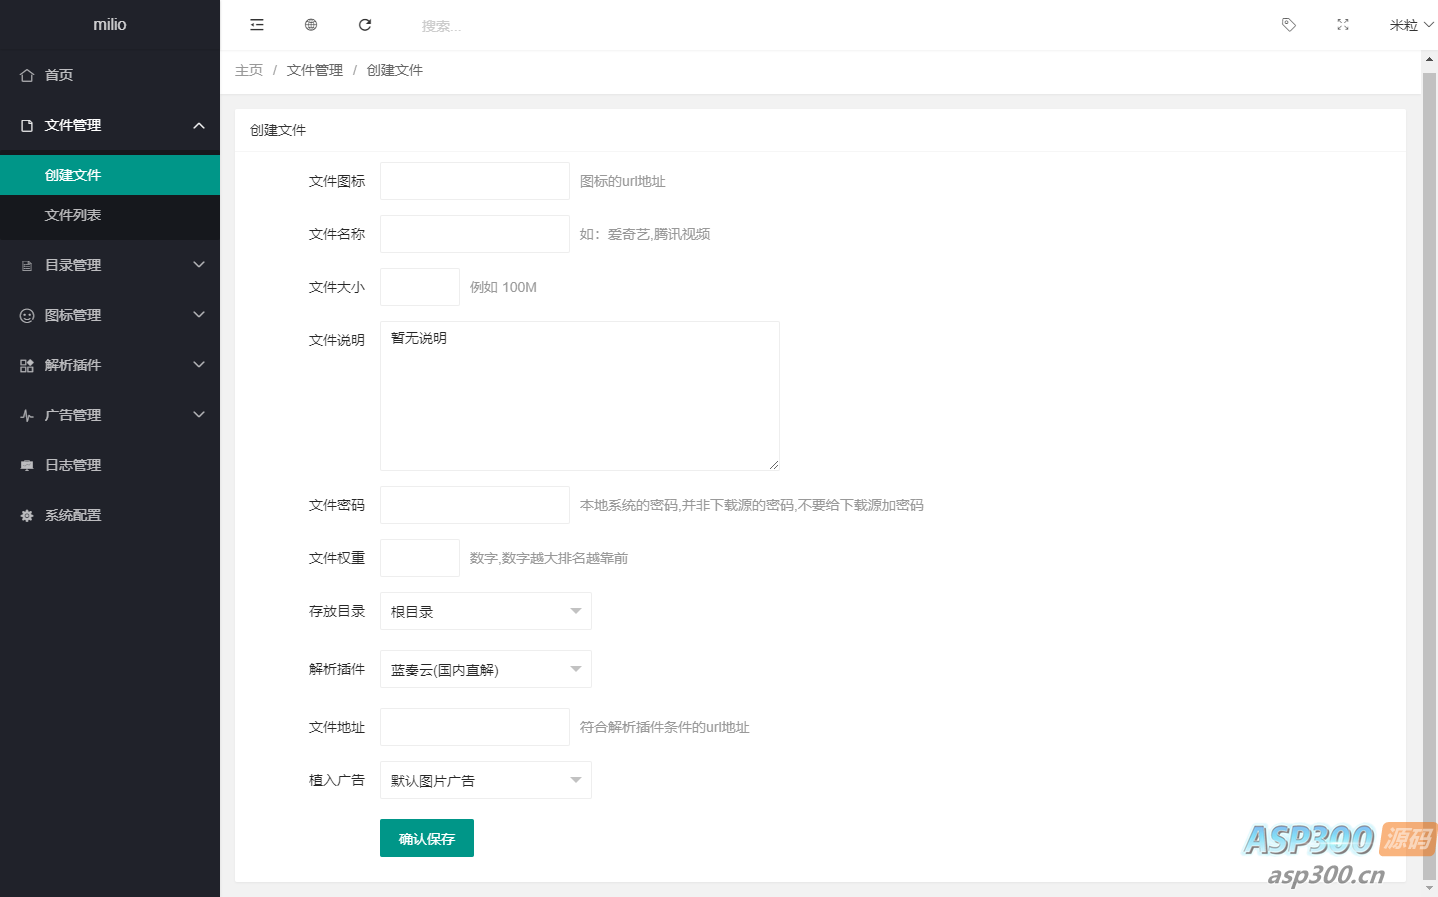Collapse sidebar with the menu fold icon
This screenshot has height=897, width=1438.
coord(257,25)
